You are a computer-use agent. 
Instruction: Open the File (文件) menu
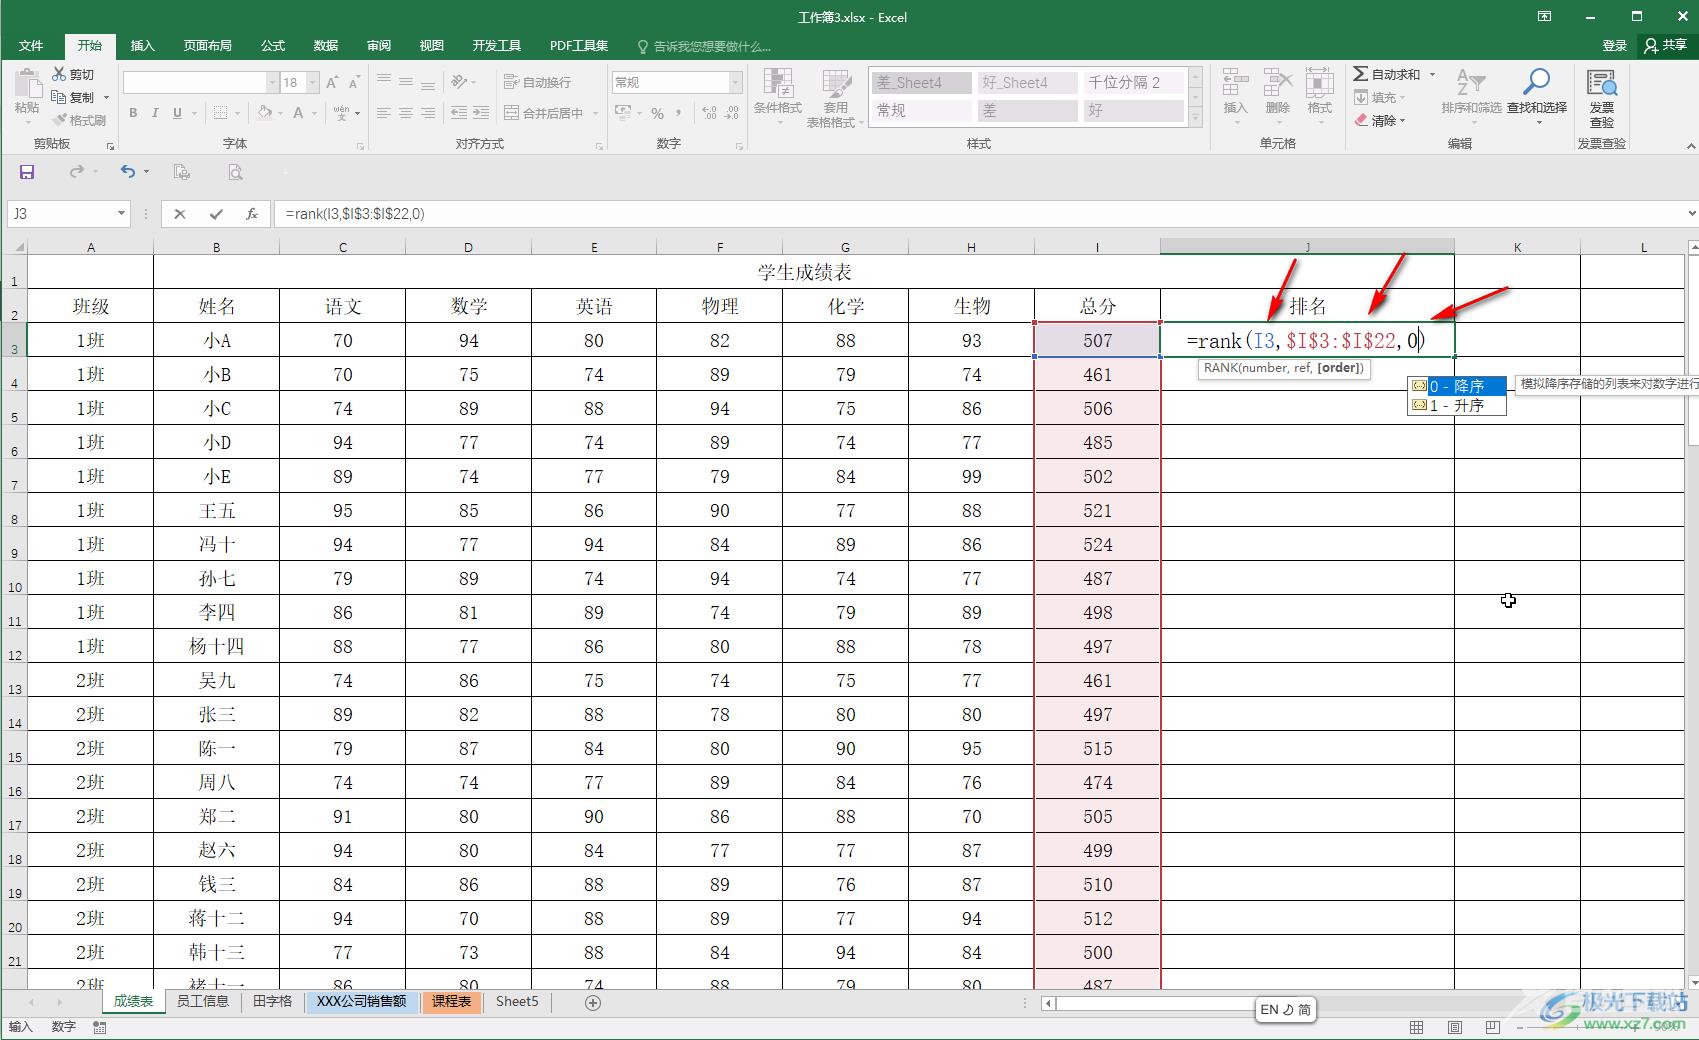[31, 46]
